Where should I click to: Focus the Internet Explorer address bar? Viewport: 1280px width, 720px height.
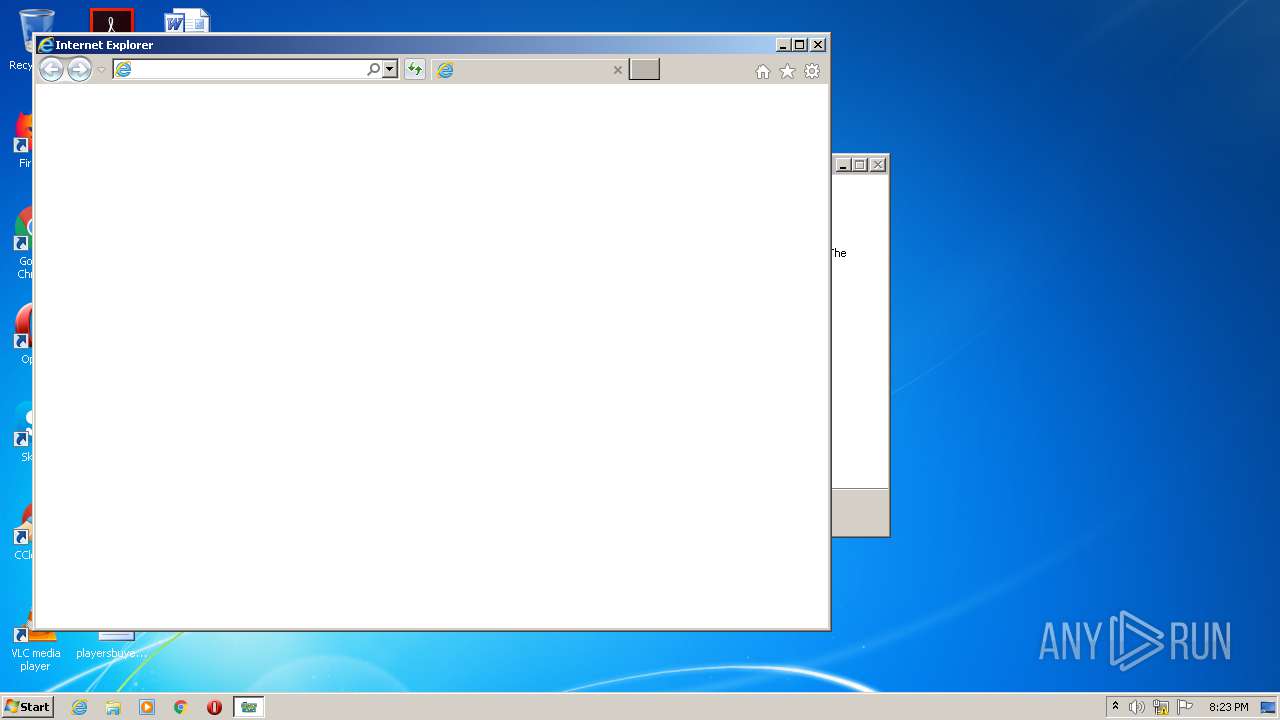click(x=240, y=69)
